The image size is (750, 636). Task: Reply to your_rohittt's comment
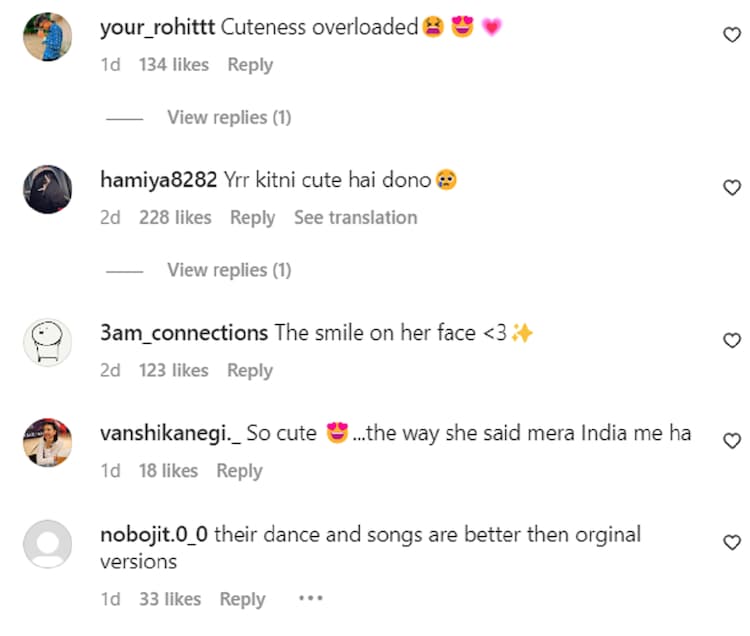(250, 65)
